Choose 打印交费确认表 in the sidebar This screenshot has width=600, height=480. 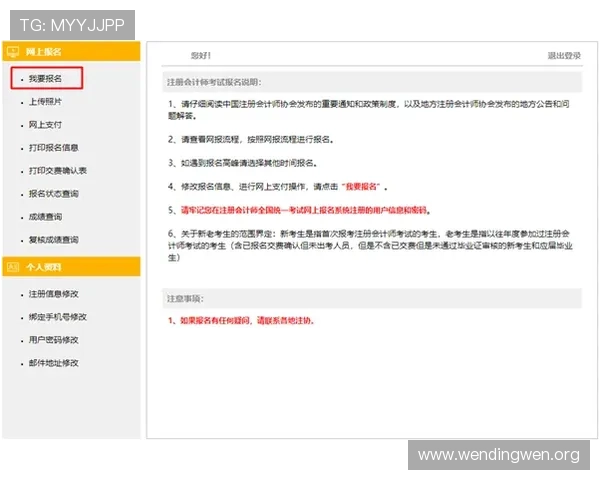click(58, 171)
